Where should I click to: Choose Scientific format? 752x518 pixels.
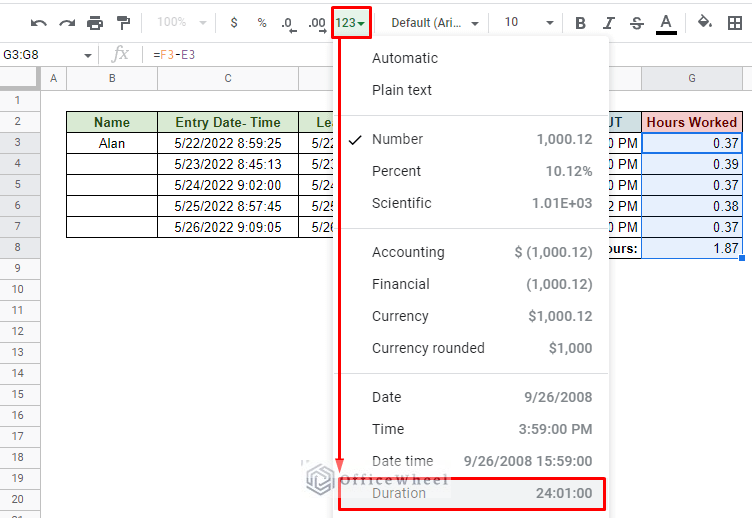coord(471,203)
